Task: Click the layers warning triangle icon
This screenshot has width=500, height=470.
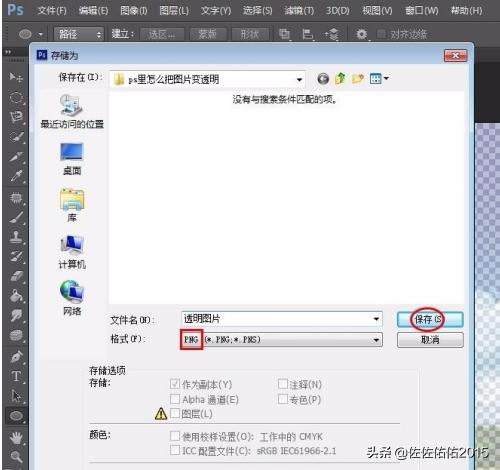Action: click(x=161, y=414)
